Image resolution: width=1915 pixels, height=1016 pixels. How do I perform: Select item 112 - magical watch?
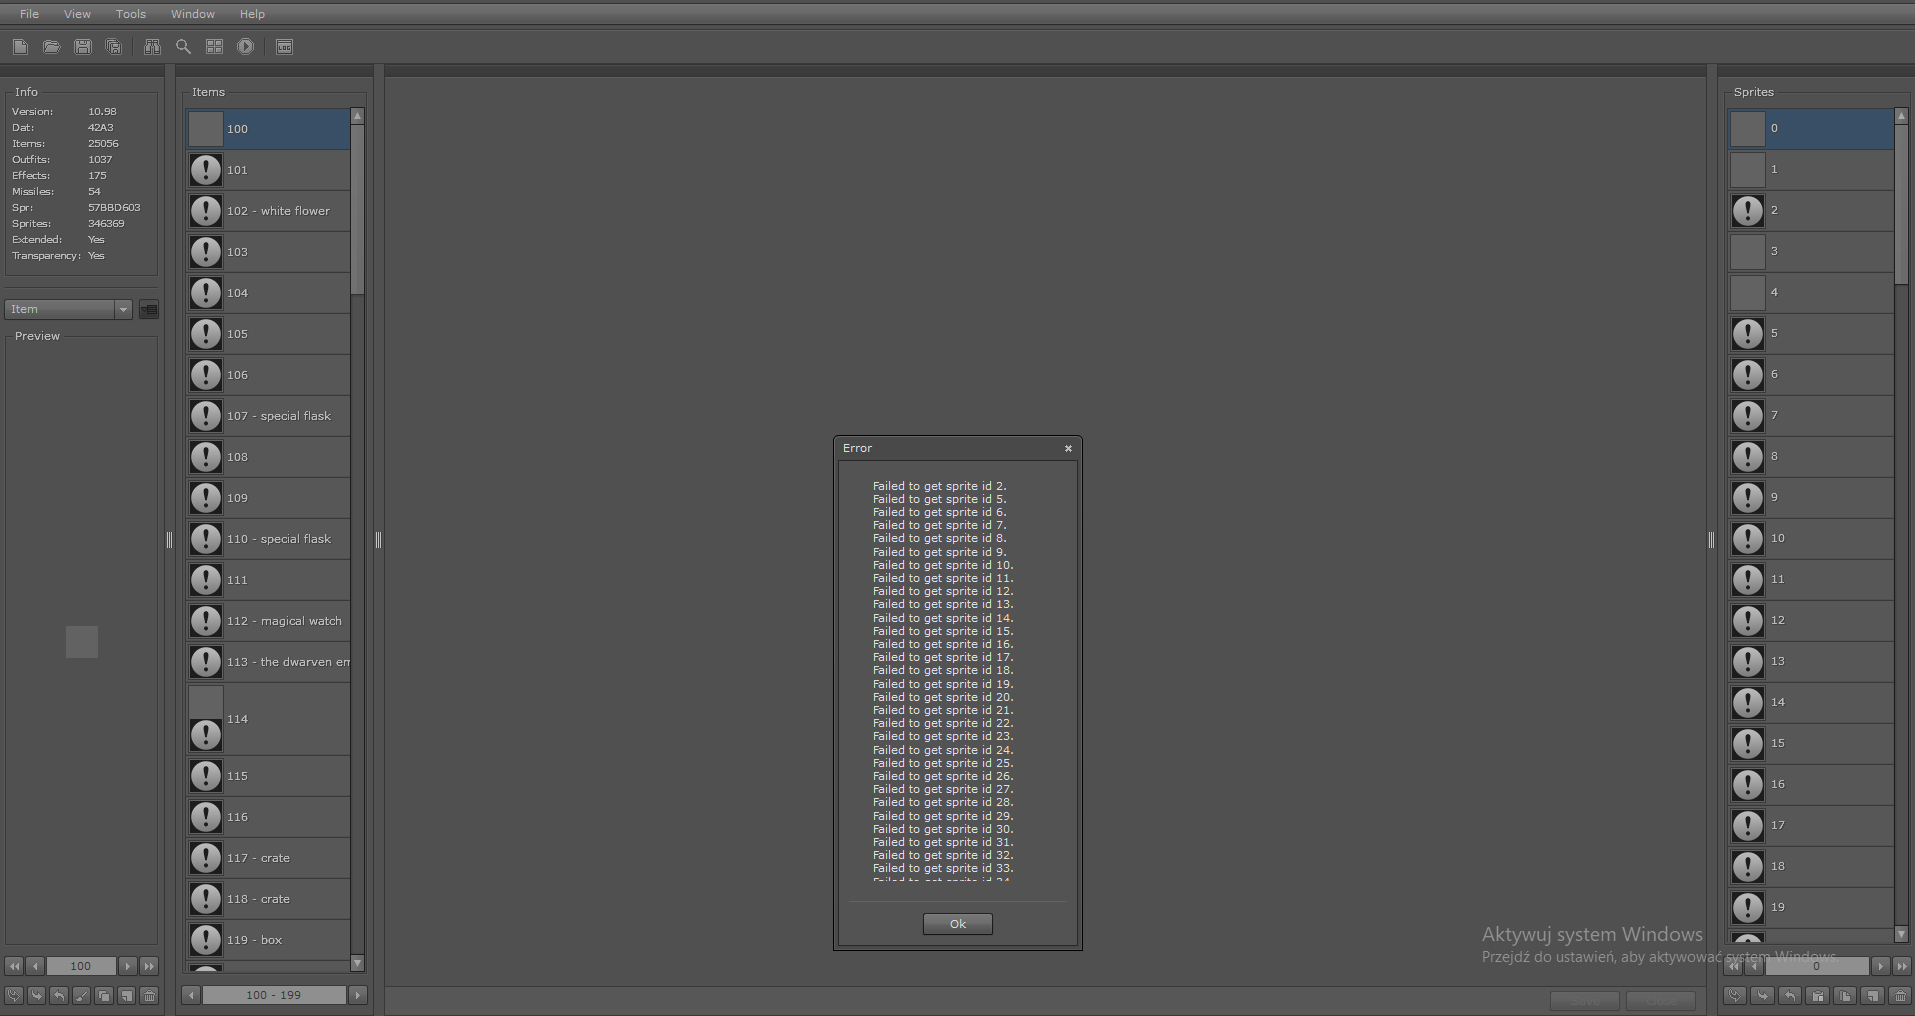268,621
